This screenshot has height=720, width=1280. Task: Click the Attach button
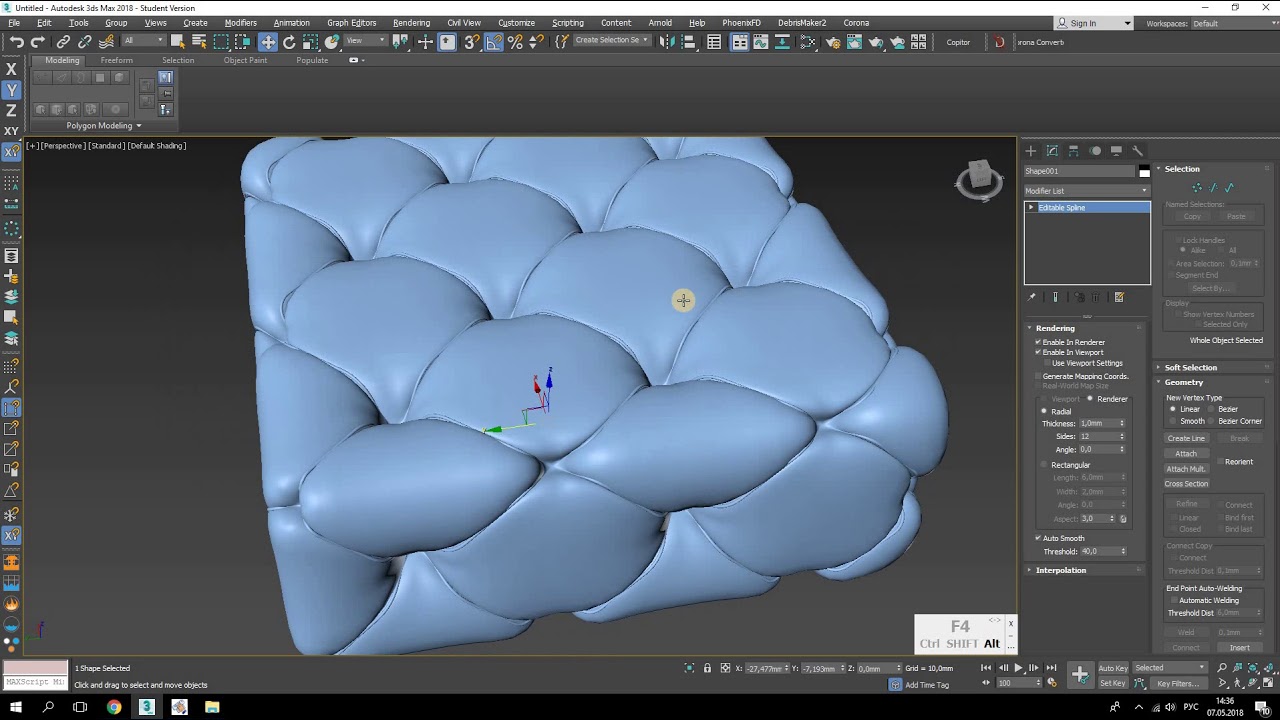(x=1186, y=454)
